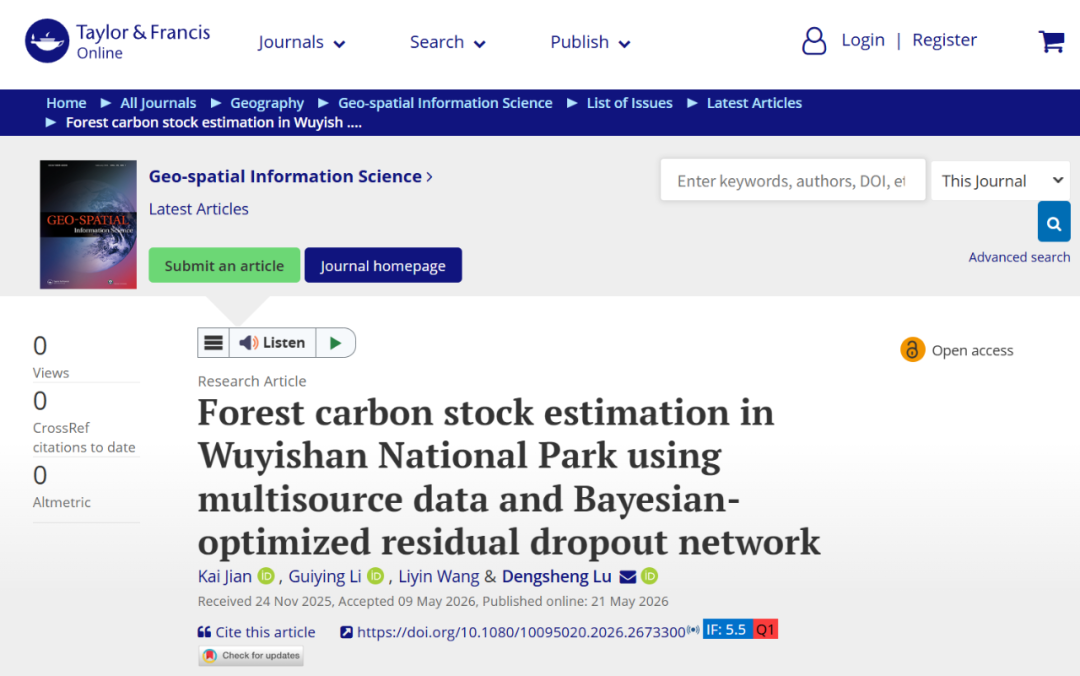
Task: Click the blue search magnifier button
Action: coord(1053,222)
